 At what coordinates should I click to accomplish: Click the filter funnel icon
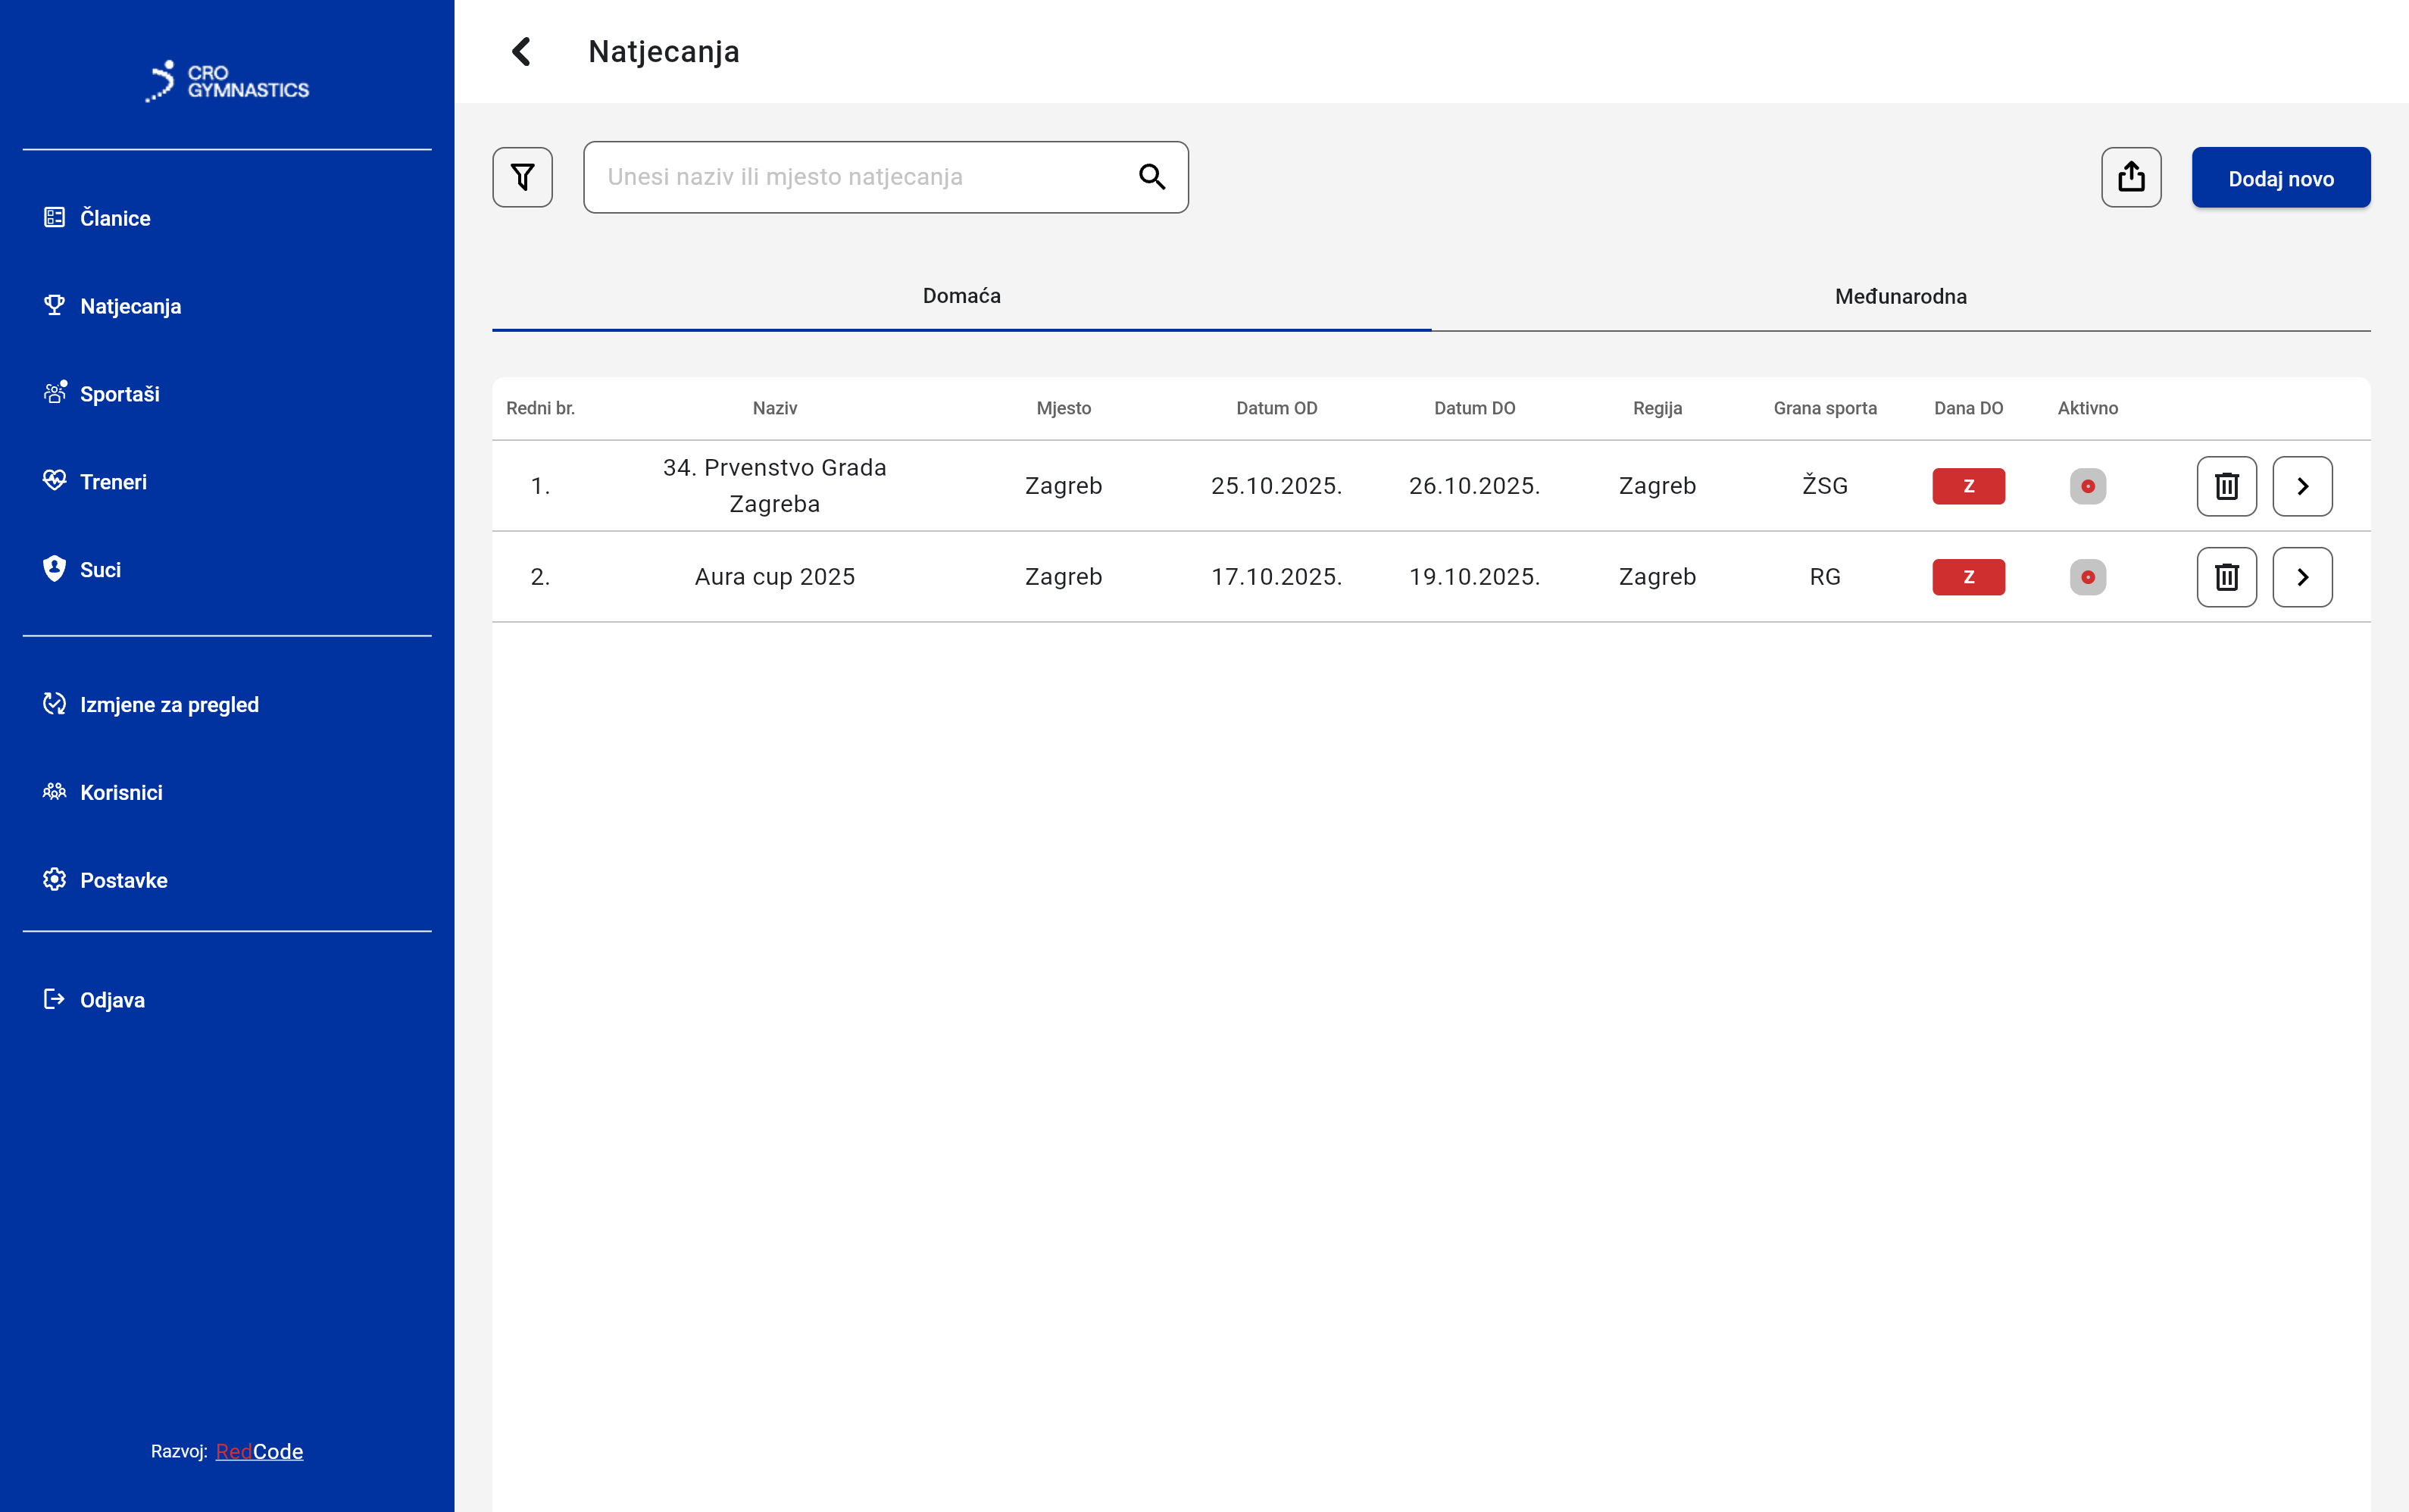pos(522,177)
